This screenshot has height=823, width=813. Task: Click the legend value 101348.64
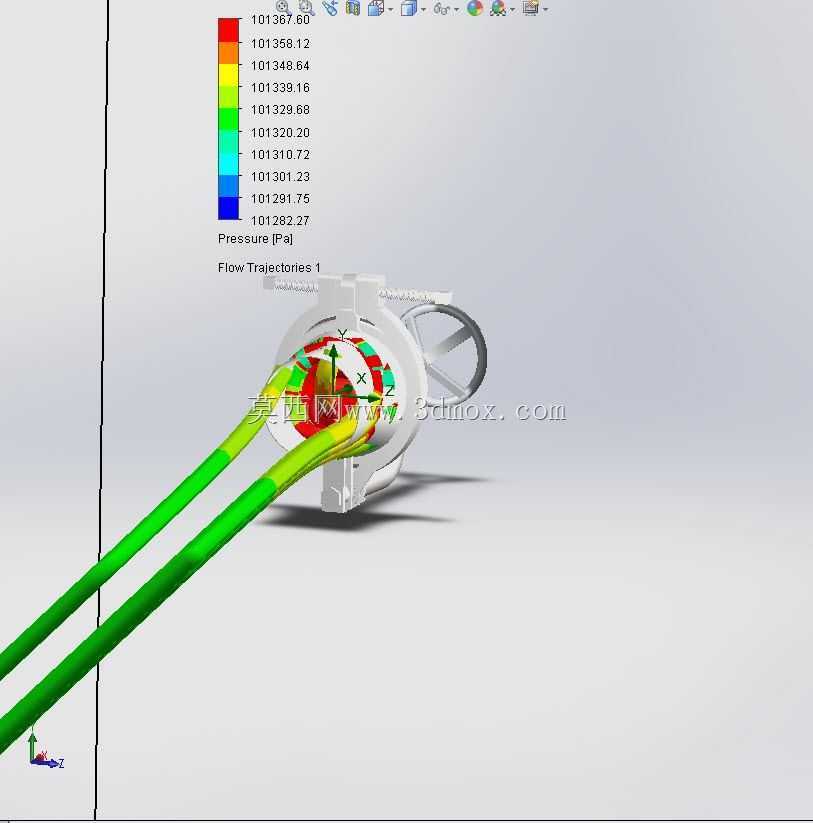pos(280,66)
